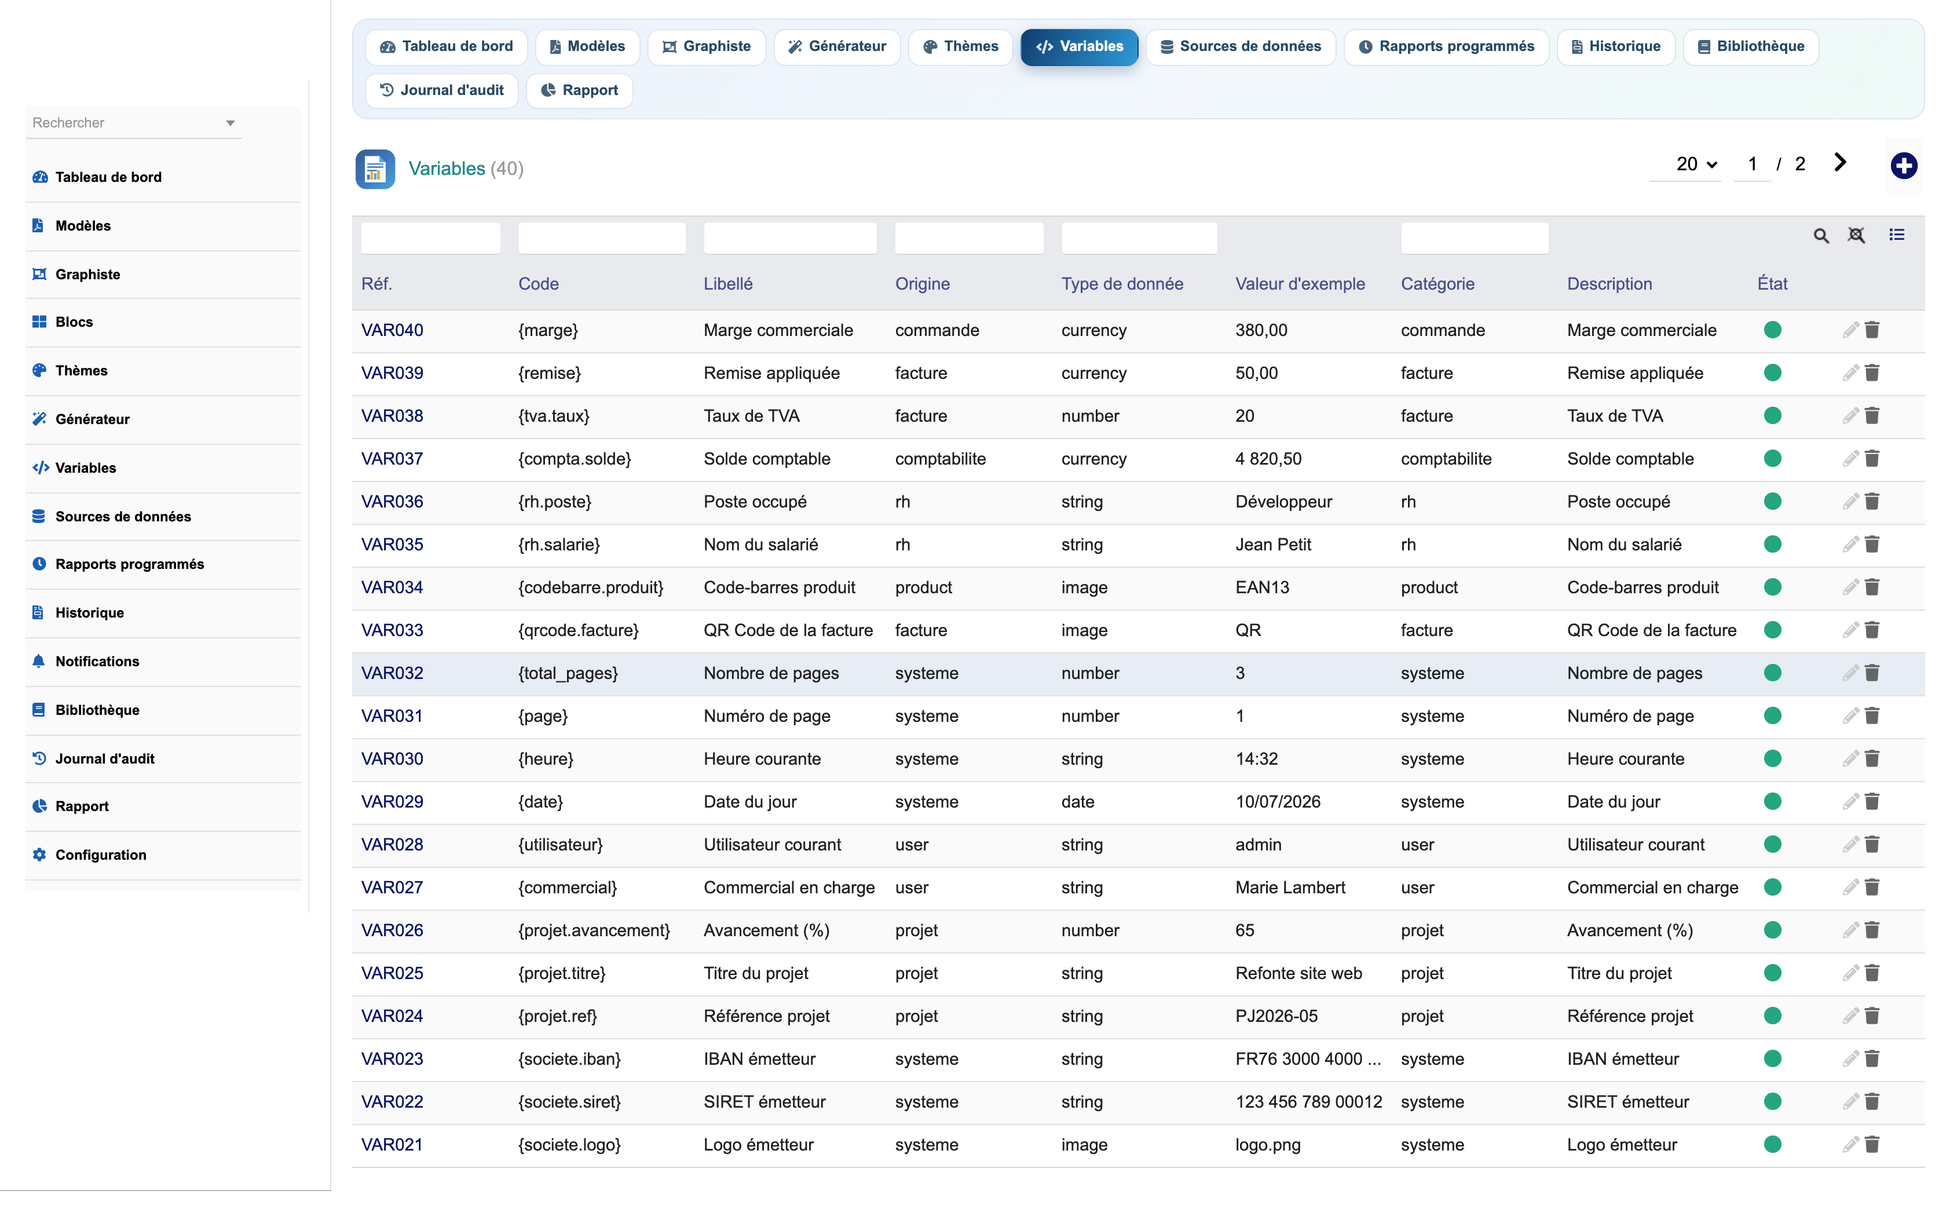
Task: Open the VAR032 reference link
Action: [x=392, y=673]
